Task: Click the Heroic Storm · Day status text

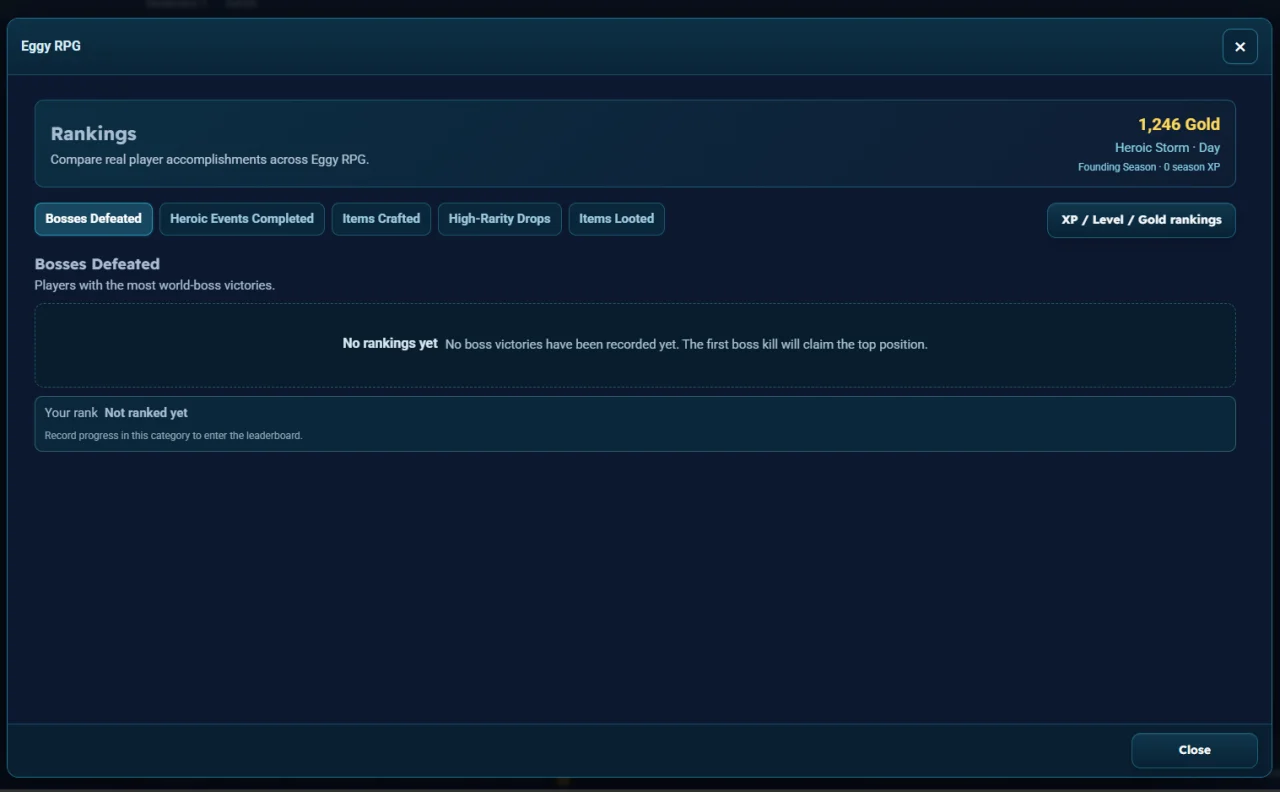Action: [1167, 148]
